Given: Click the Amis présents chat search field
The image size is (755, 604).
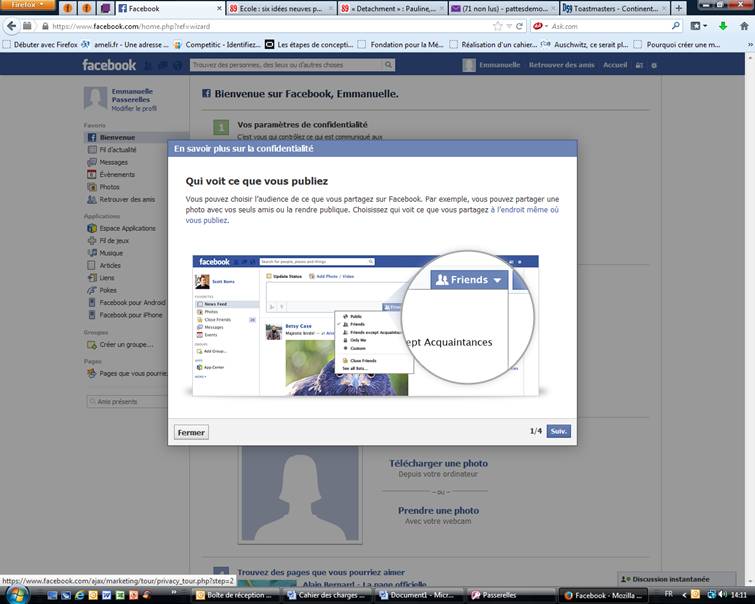Looking at the screenshot, I should 128,401.
